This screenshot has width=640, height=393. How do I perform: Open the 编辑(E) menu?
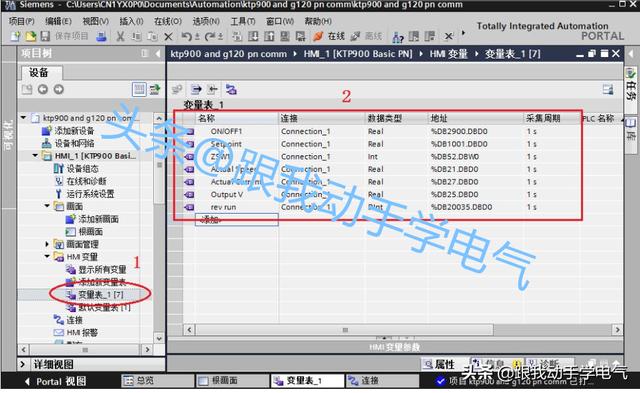tap(58, 21)
